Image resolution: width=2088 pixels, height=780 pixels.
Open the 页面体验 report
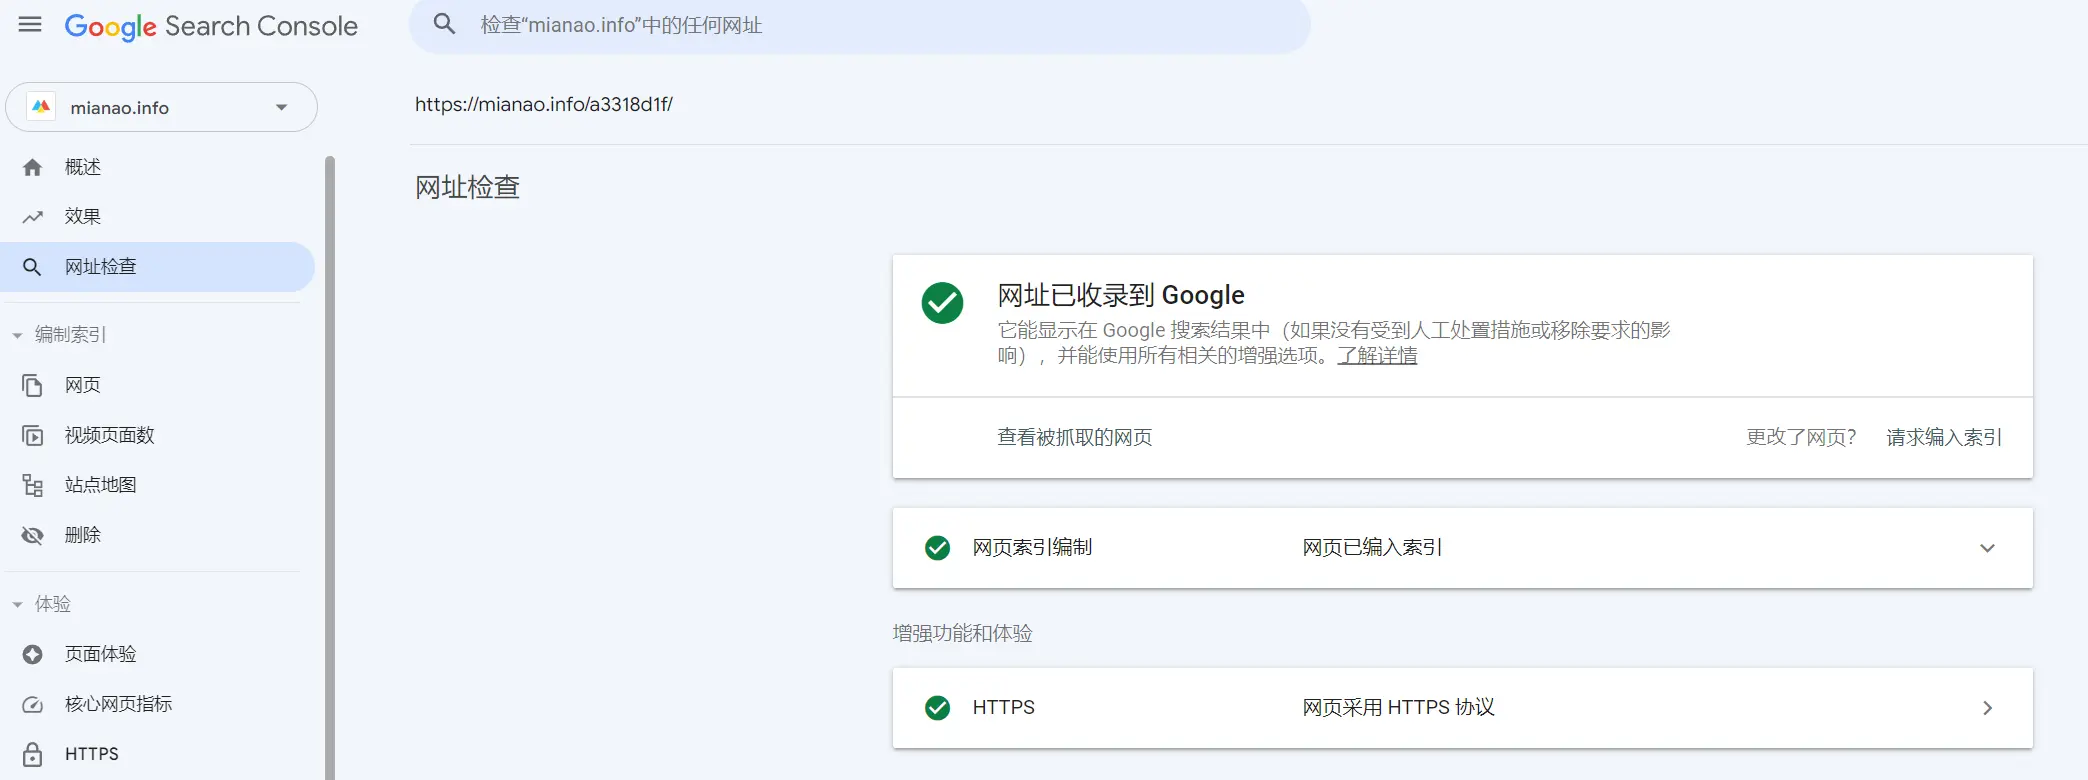coord(101,654)
